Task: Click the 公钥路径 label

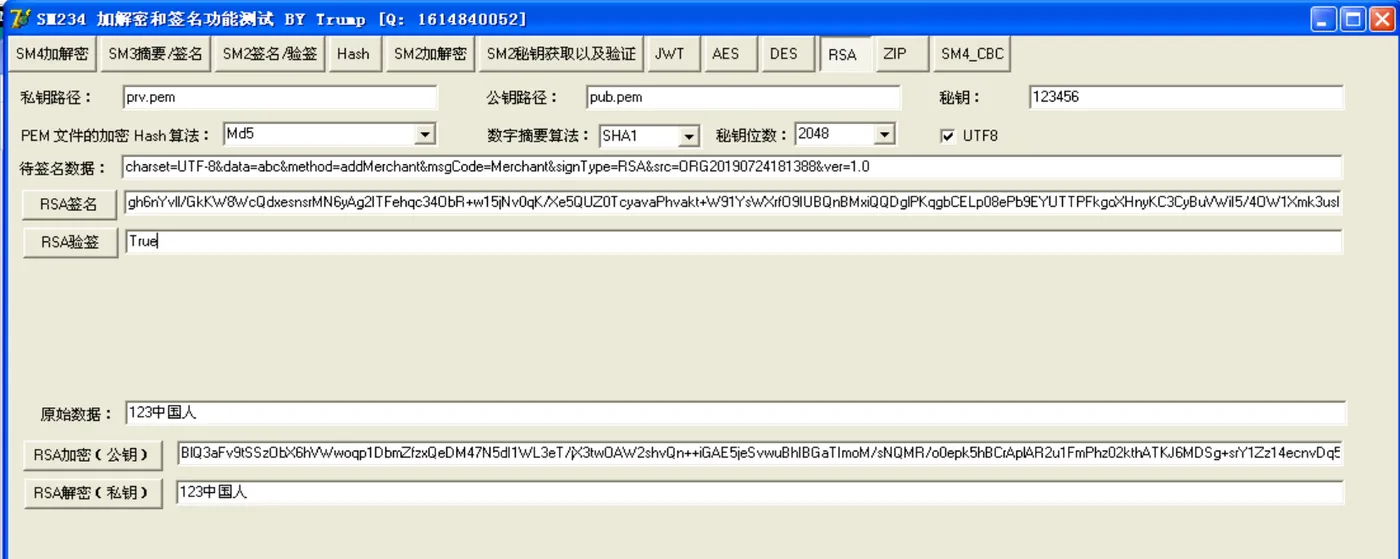Action: tap(523, 97)
